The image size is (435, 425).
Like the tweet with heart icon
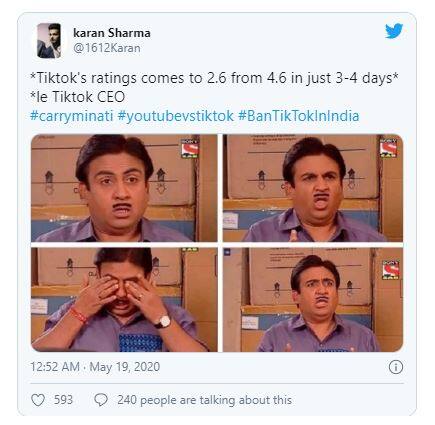(x=38, y=400)
